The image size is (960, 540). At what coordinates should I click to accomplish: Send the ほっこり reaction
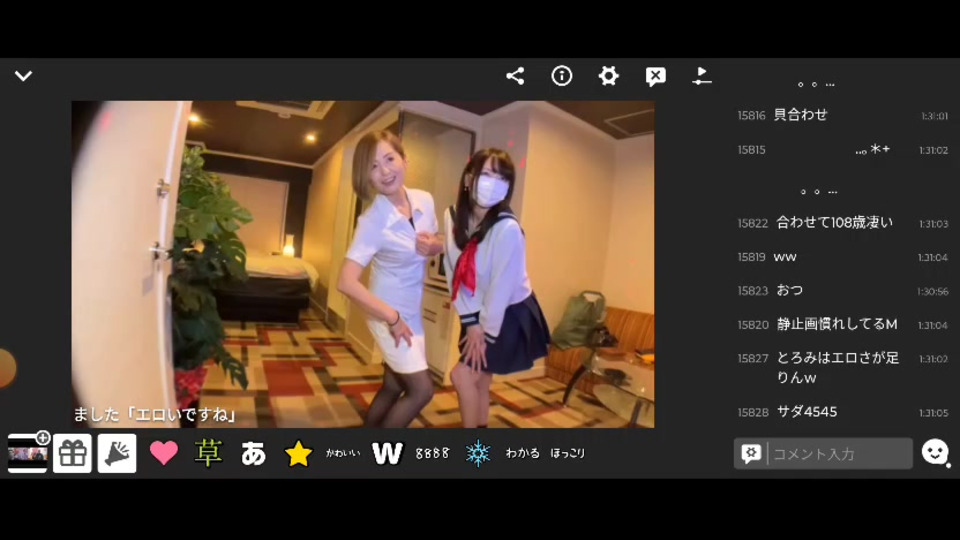pos(568,454)
